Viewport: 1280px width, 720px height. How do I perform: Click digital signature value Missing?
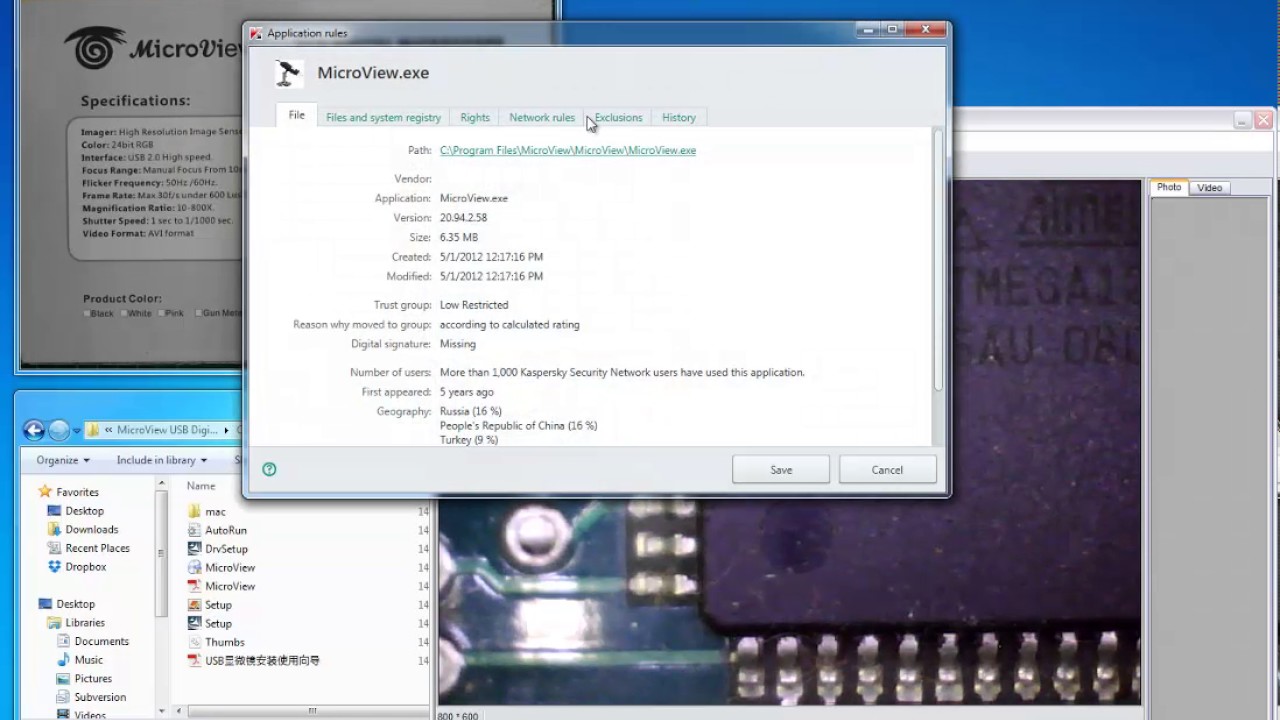[x=458, y=343]
